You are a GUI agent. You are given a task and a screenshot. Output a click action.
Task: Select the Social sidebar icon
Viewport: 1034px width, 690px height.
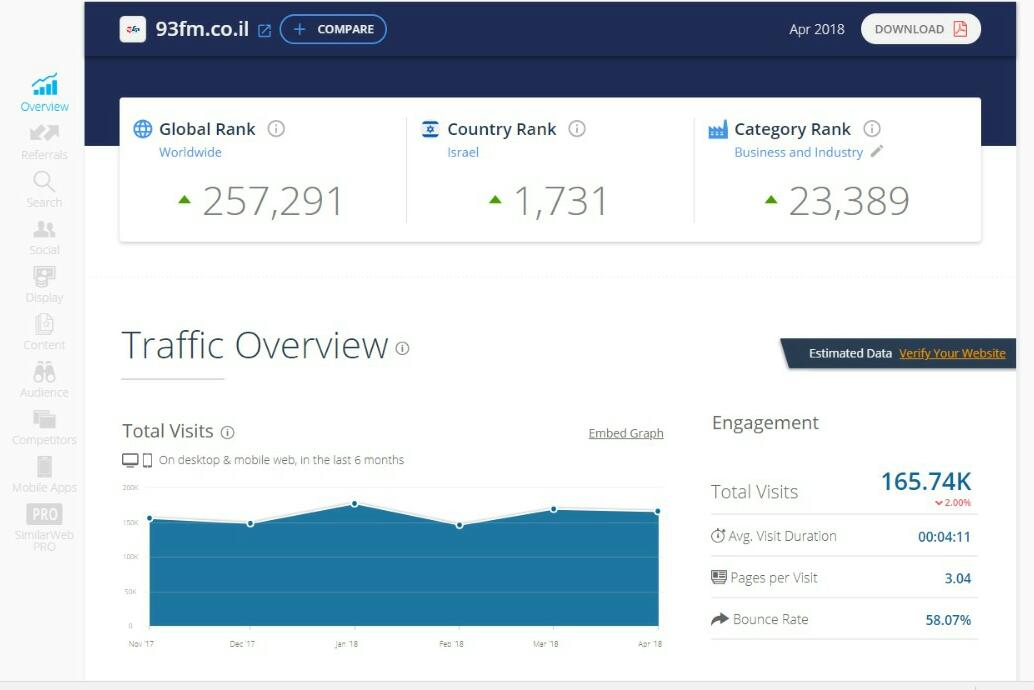tap(44, 229)
